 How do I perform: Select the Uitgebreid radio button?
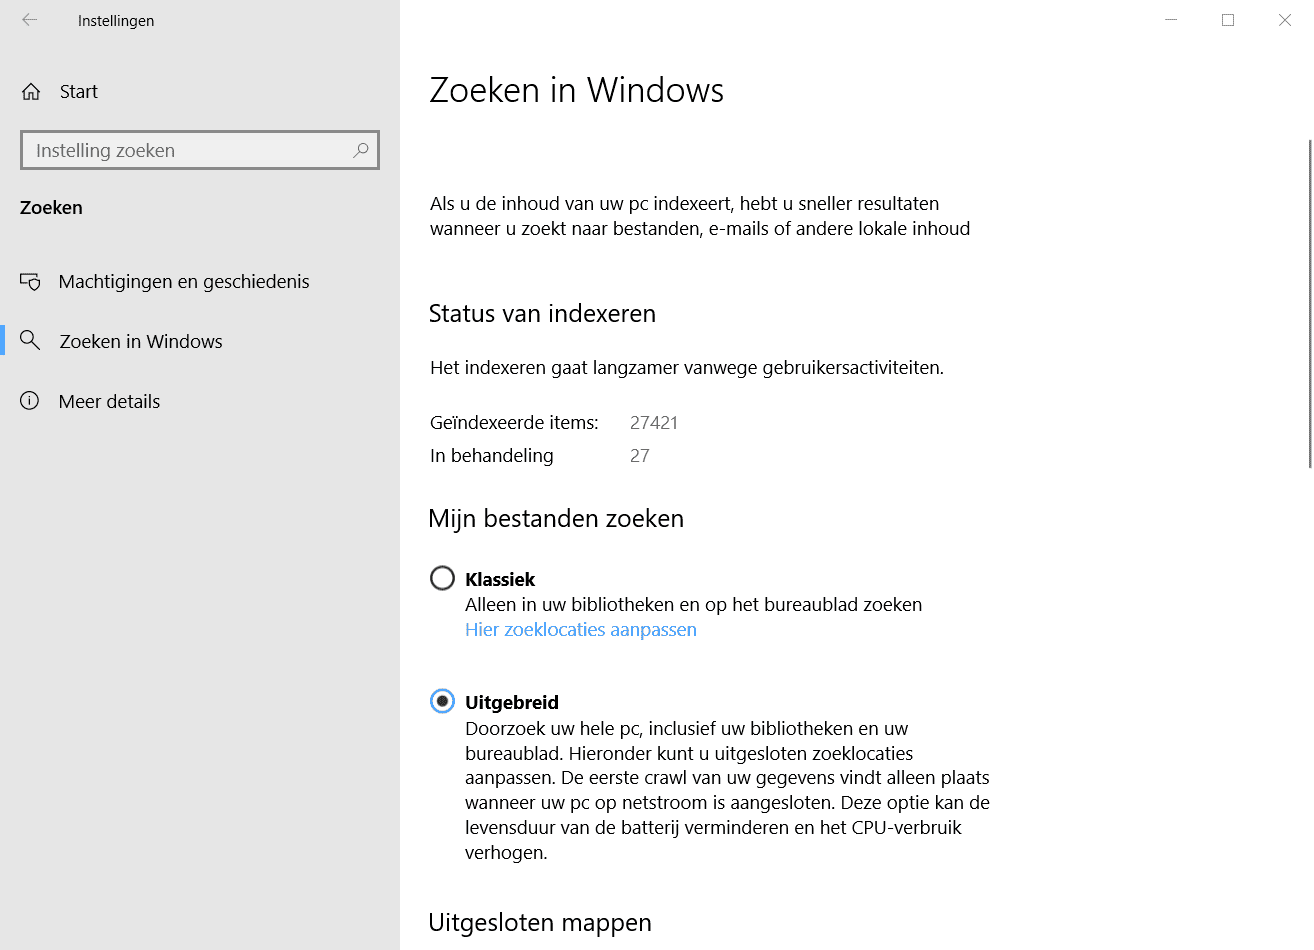tap(442, 701)
